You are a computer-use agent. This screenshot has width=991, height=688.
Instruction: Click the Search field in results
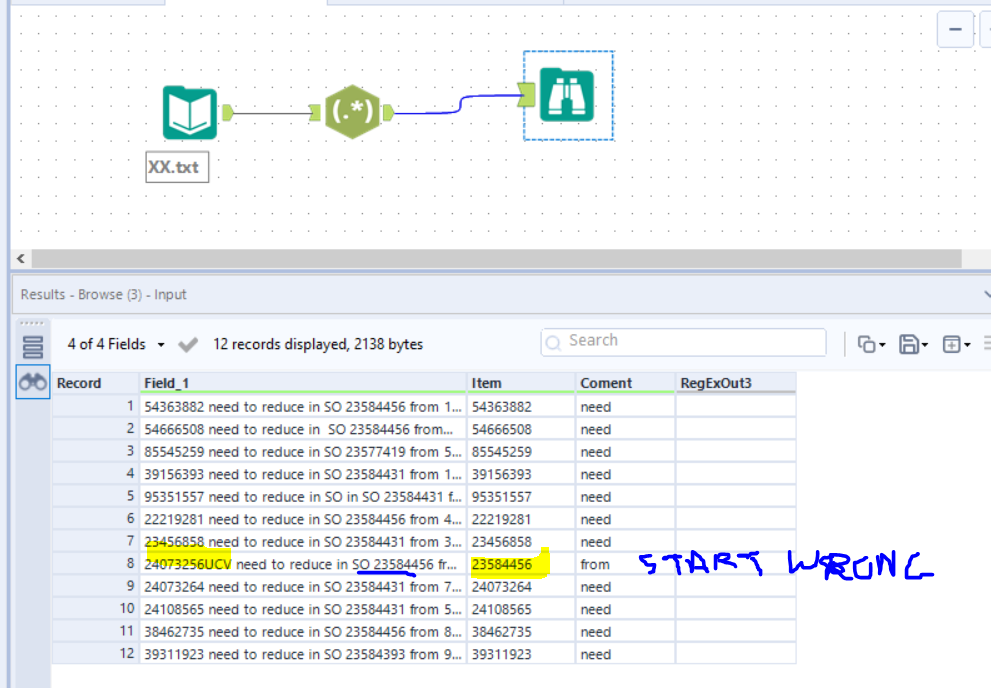point(683,342)
